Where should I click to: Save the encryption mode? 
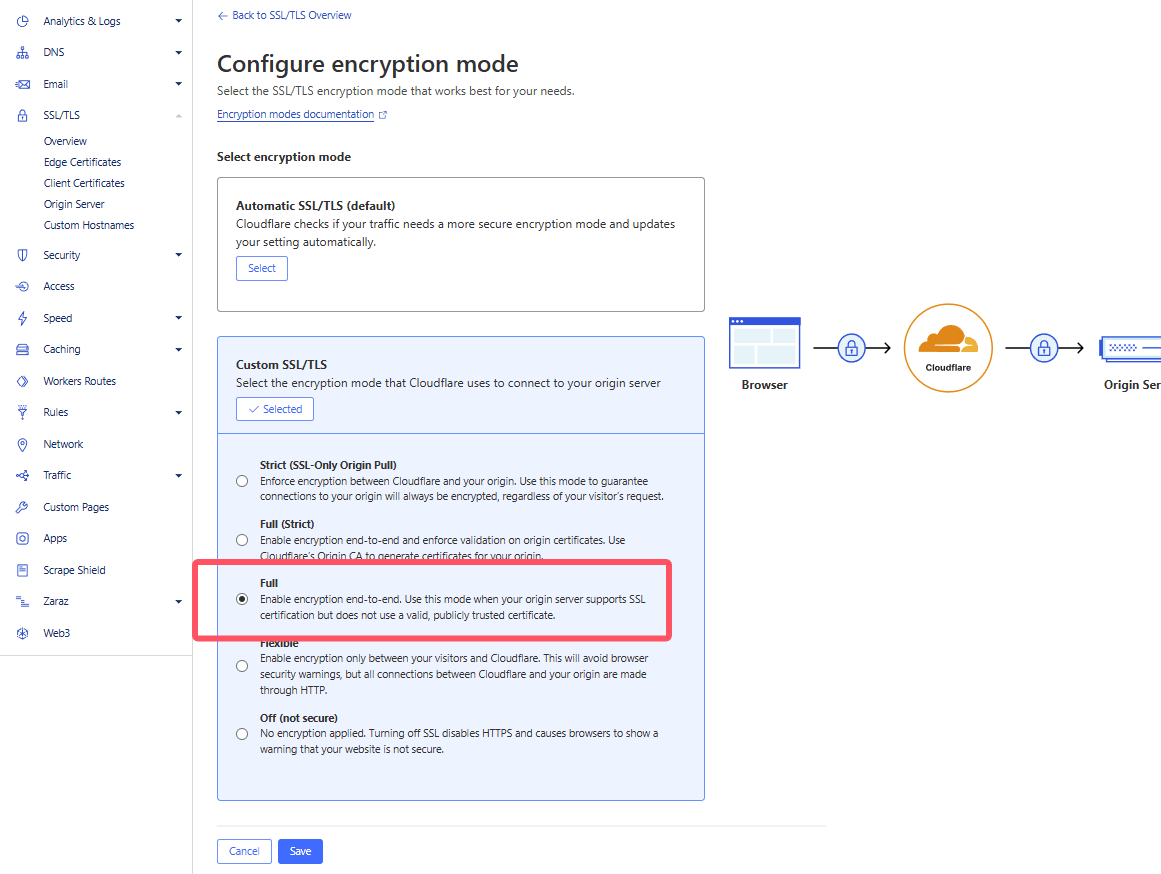coord(300,851)
